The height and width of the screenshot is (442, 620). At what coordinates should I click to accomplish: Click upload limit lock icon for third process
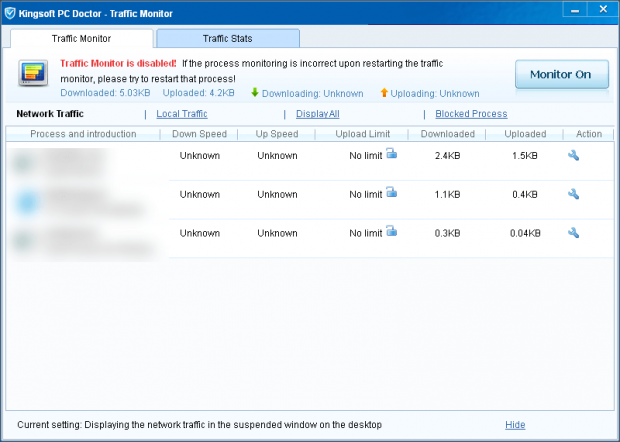point(392,232)
